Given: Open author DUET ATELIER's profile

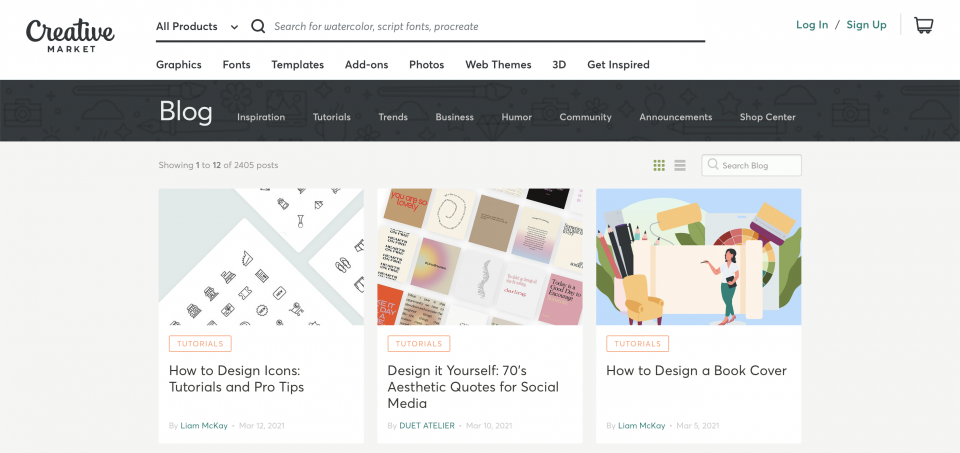Looking at the screenshot, I should click(x=427, y=425).
